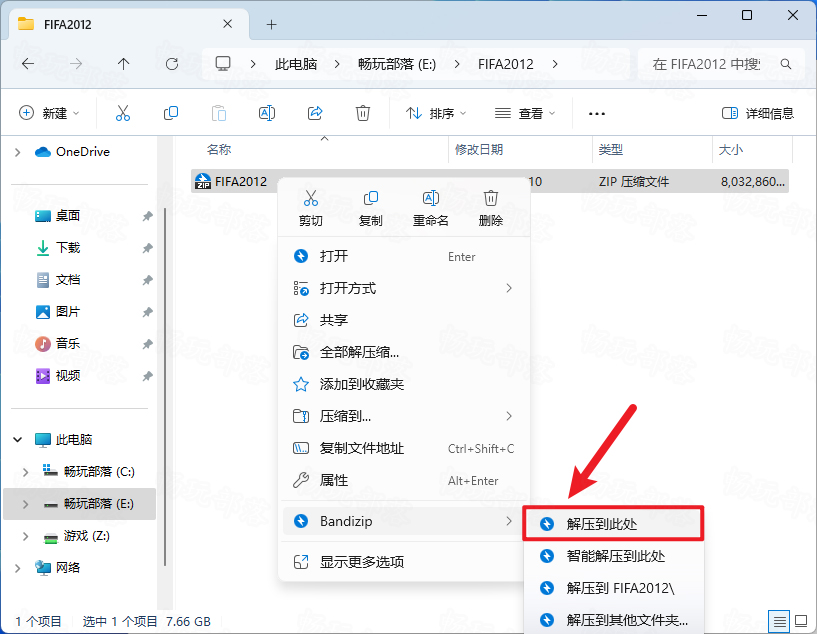This screenshot has width=817, height=634.
Task: Click 复制文件地址 menu entry
Action: [x=404, y=448]
